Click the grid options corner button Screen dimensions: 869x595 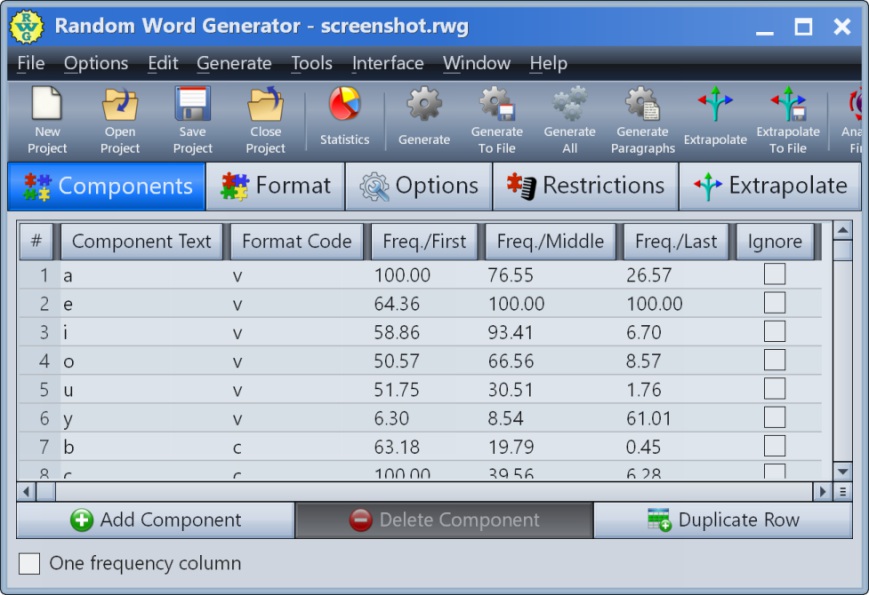click(x=842, y=491)
